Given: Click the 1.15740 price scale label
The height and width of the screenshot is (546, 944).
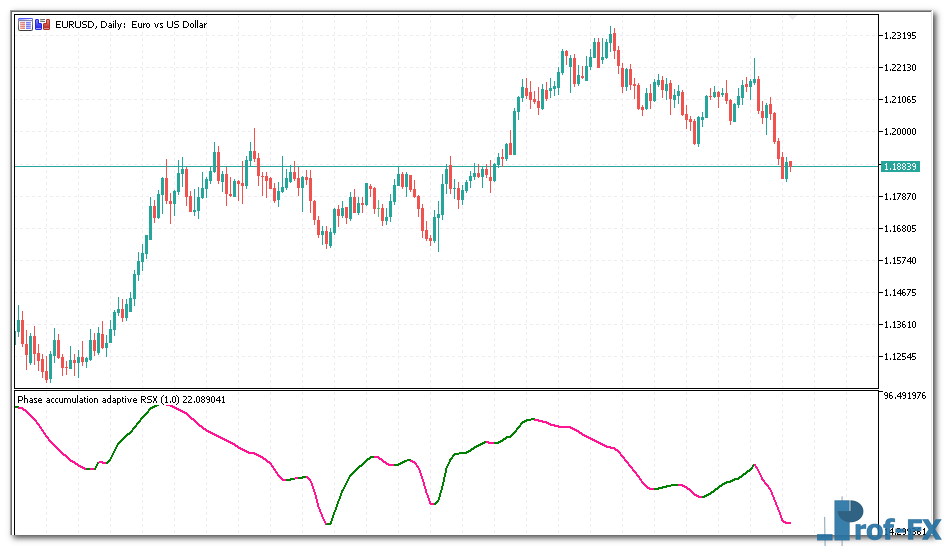Looking at the screenshot, I should 901,260.
